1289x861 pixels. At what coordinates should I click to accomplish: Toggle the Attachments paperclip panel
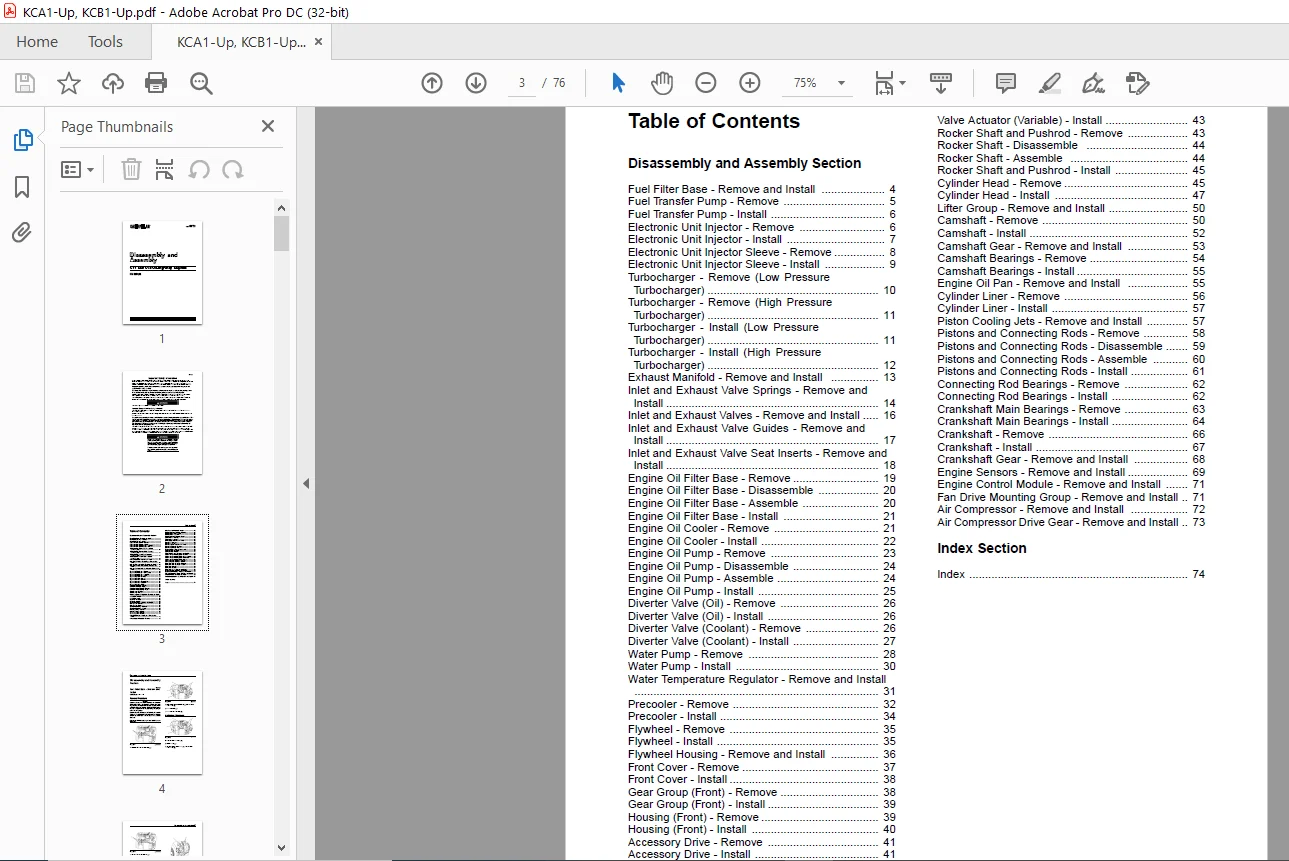(22, 233)
